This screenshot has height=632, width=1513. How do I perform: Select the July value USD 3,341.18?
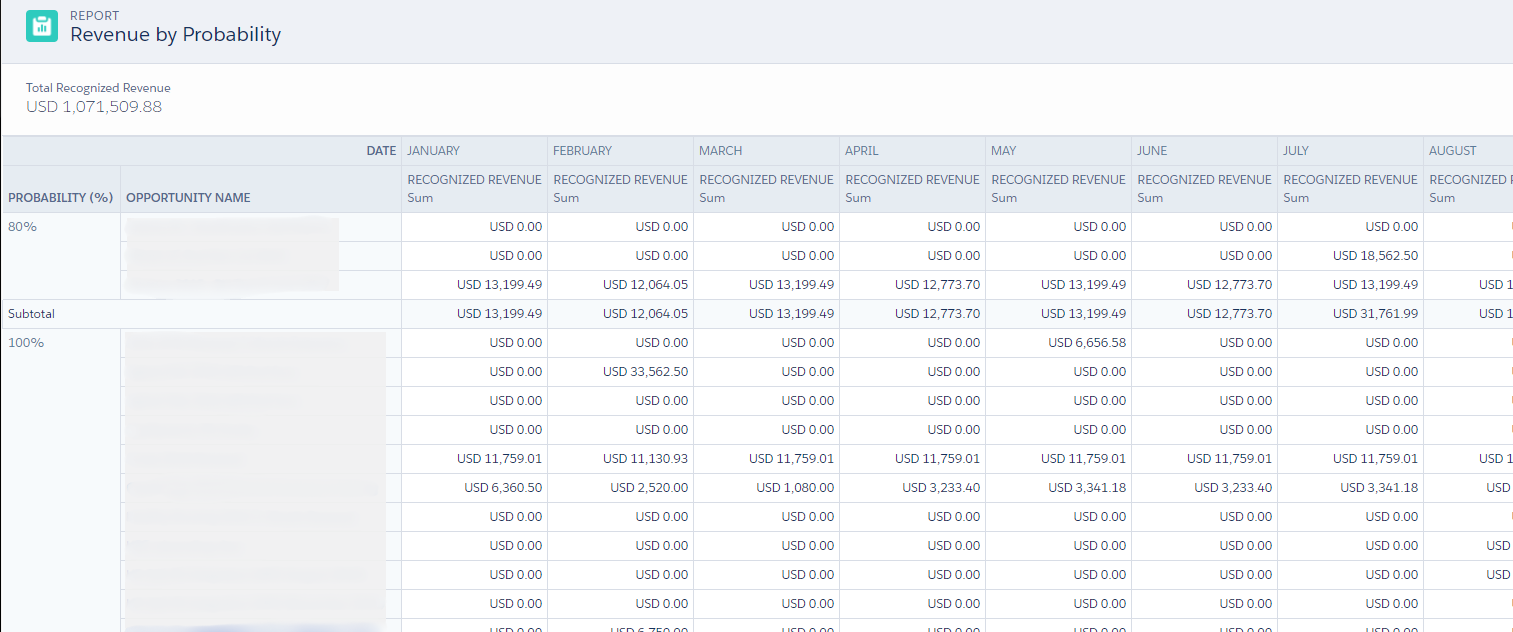point(1379,488)
